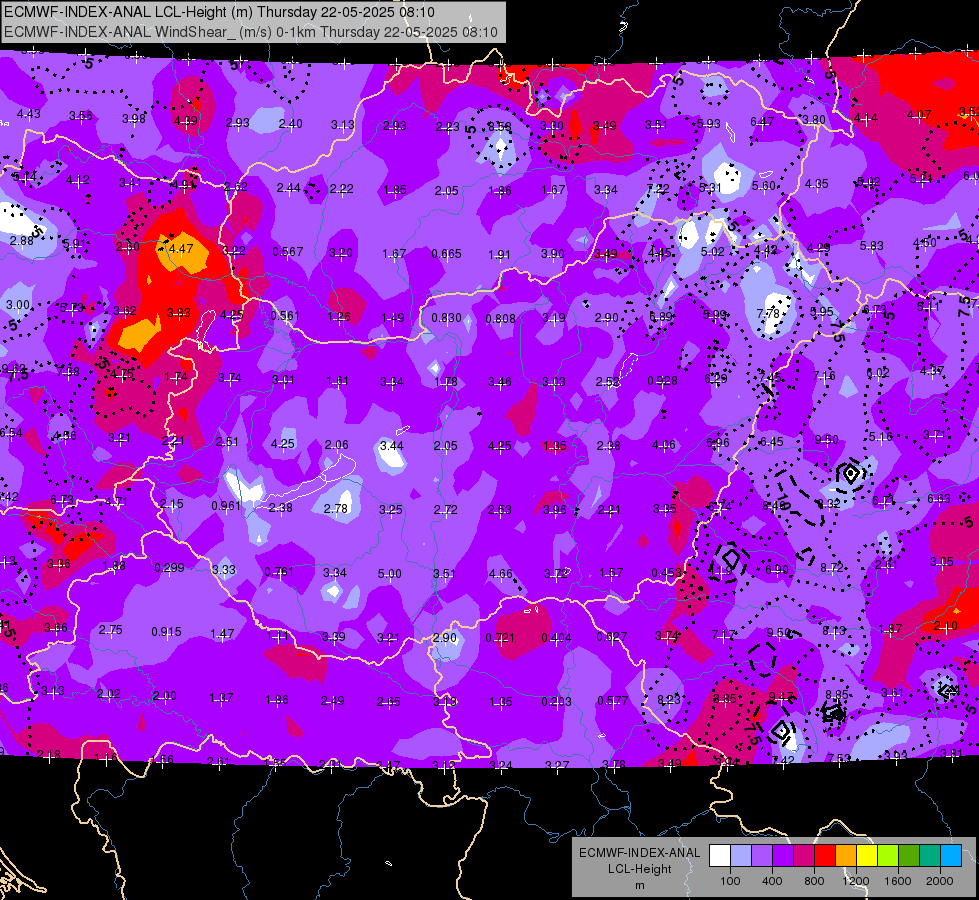This screenshot has height=900, width=979.
Task: Click the grid value 7.22
Action: click(658, 188)
